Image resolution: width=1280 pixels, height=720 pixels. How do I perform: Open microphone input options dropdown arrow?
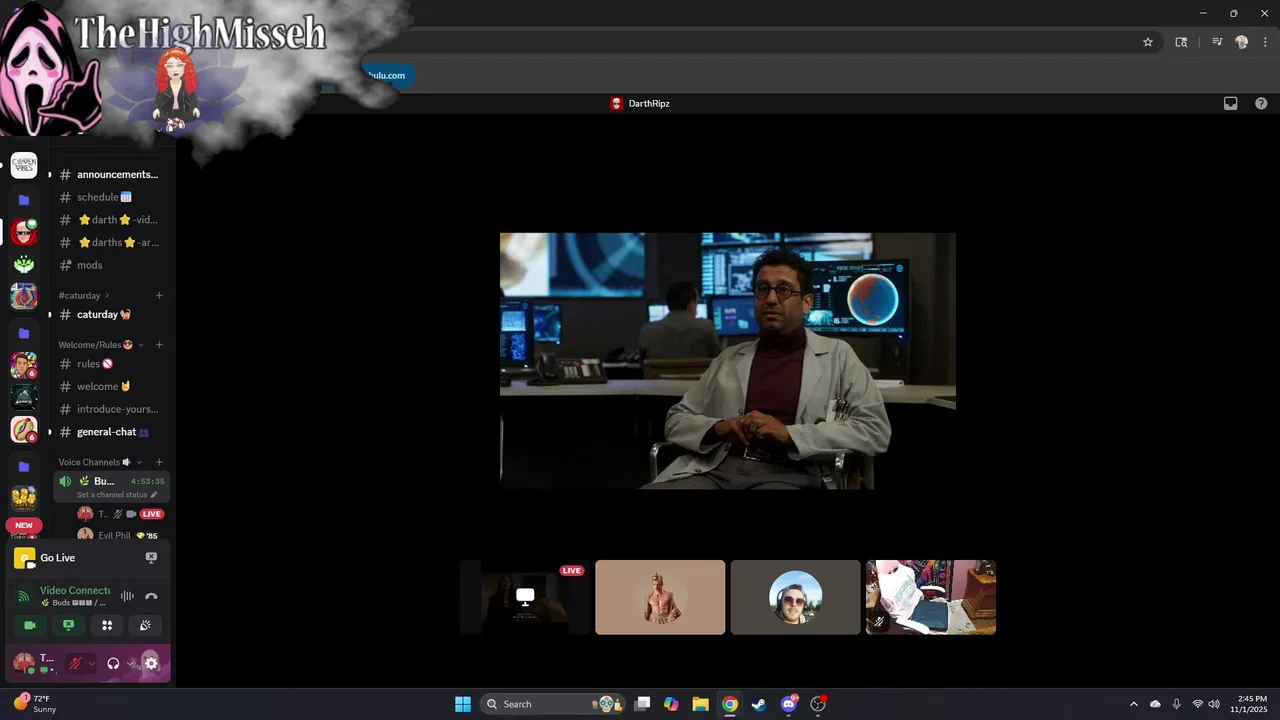pyautogui.click(x=91, y=663)
